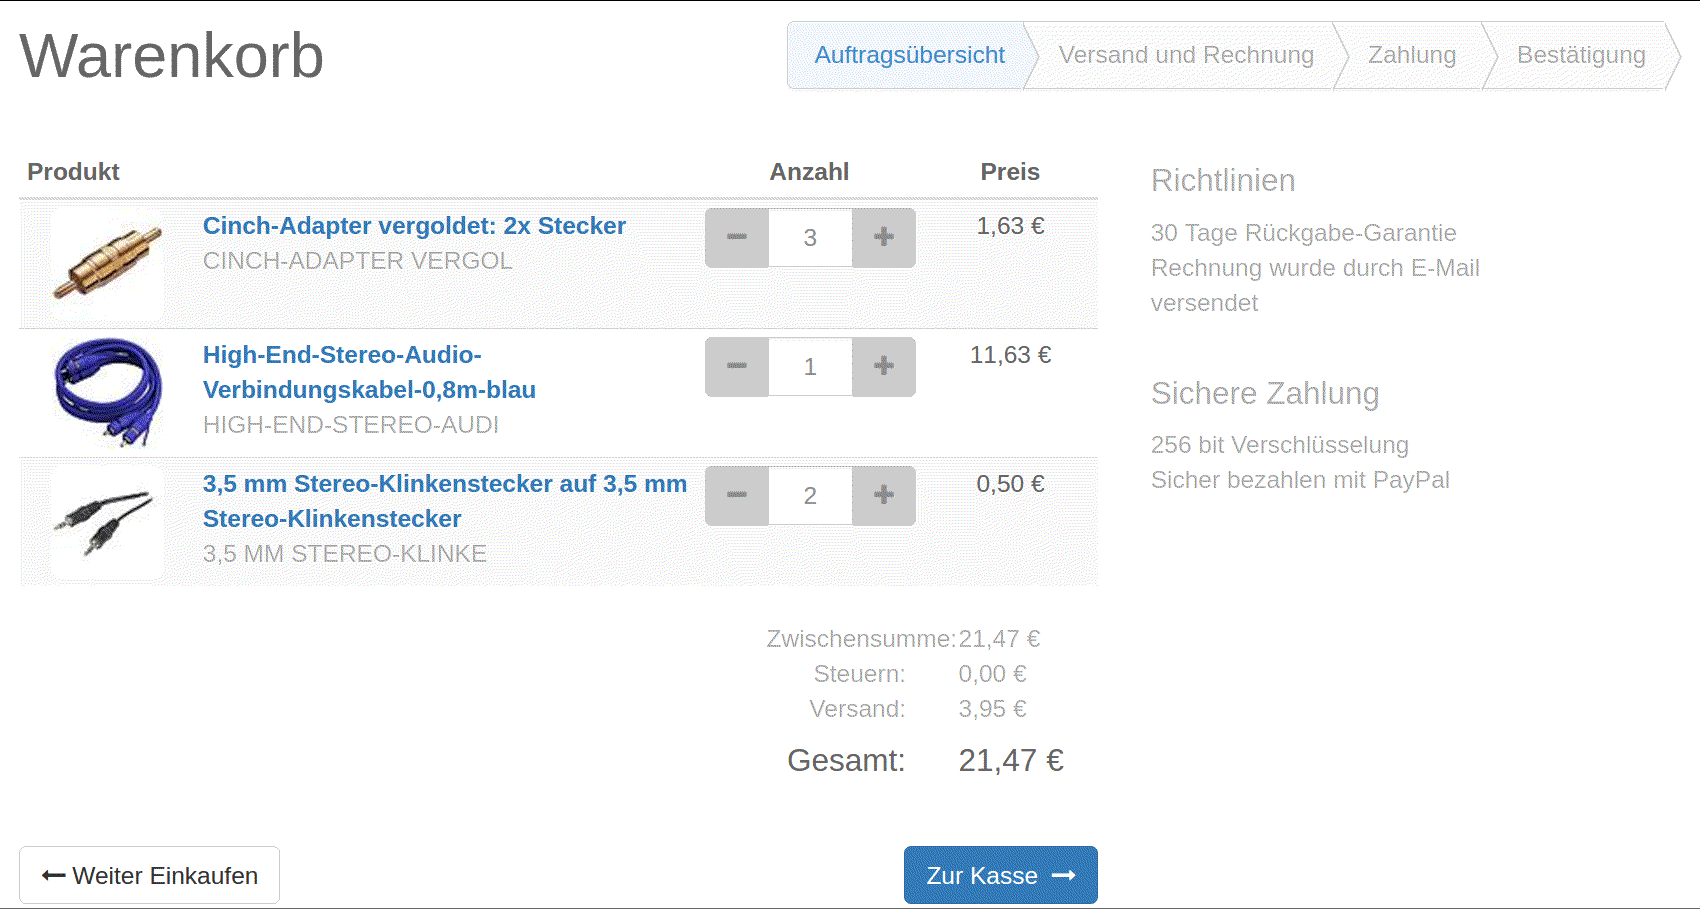
Task: Go back via Weiter Einkaufen button
Action: pos(150,876)
